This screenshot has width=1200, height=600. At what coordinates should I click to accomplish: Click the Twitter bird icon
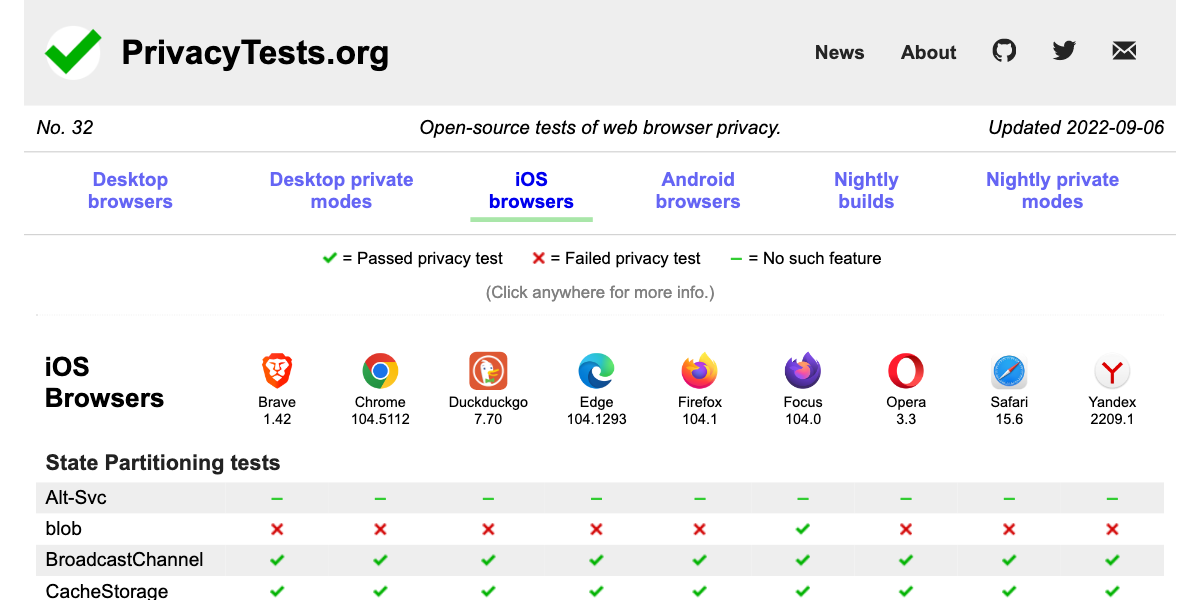point(1064,49)
